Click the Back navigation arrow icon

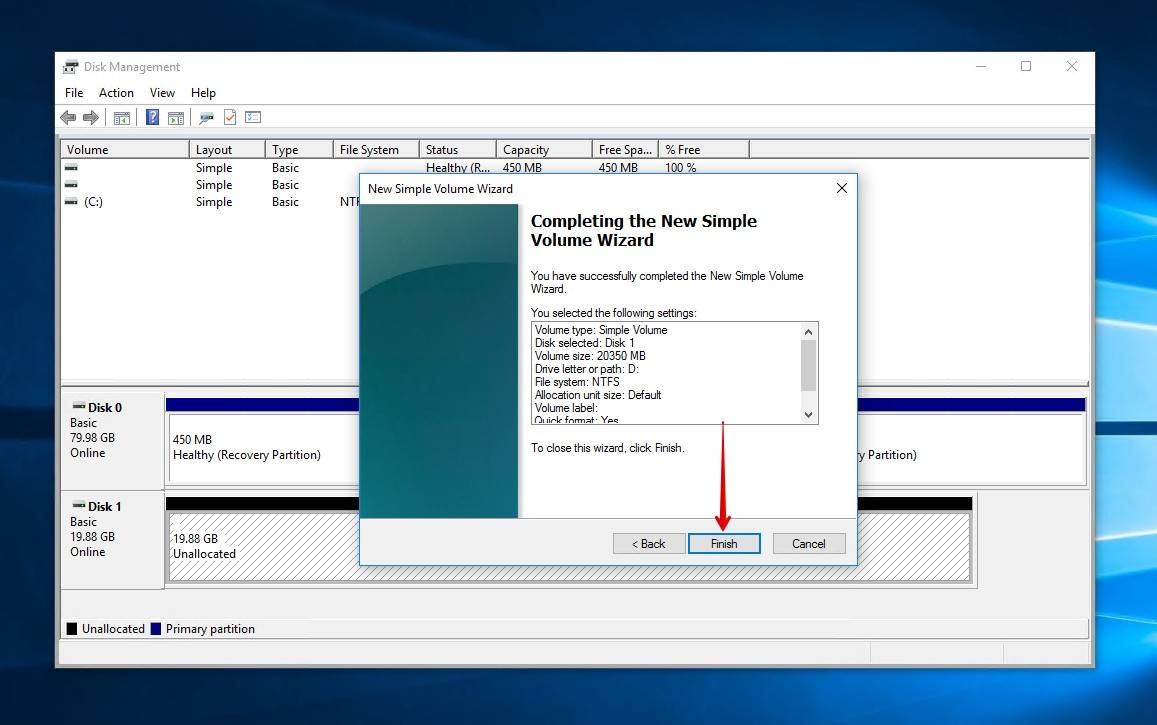[67, 117]
